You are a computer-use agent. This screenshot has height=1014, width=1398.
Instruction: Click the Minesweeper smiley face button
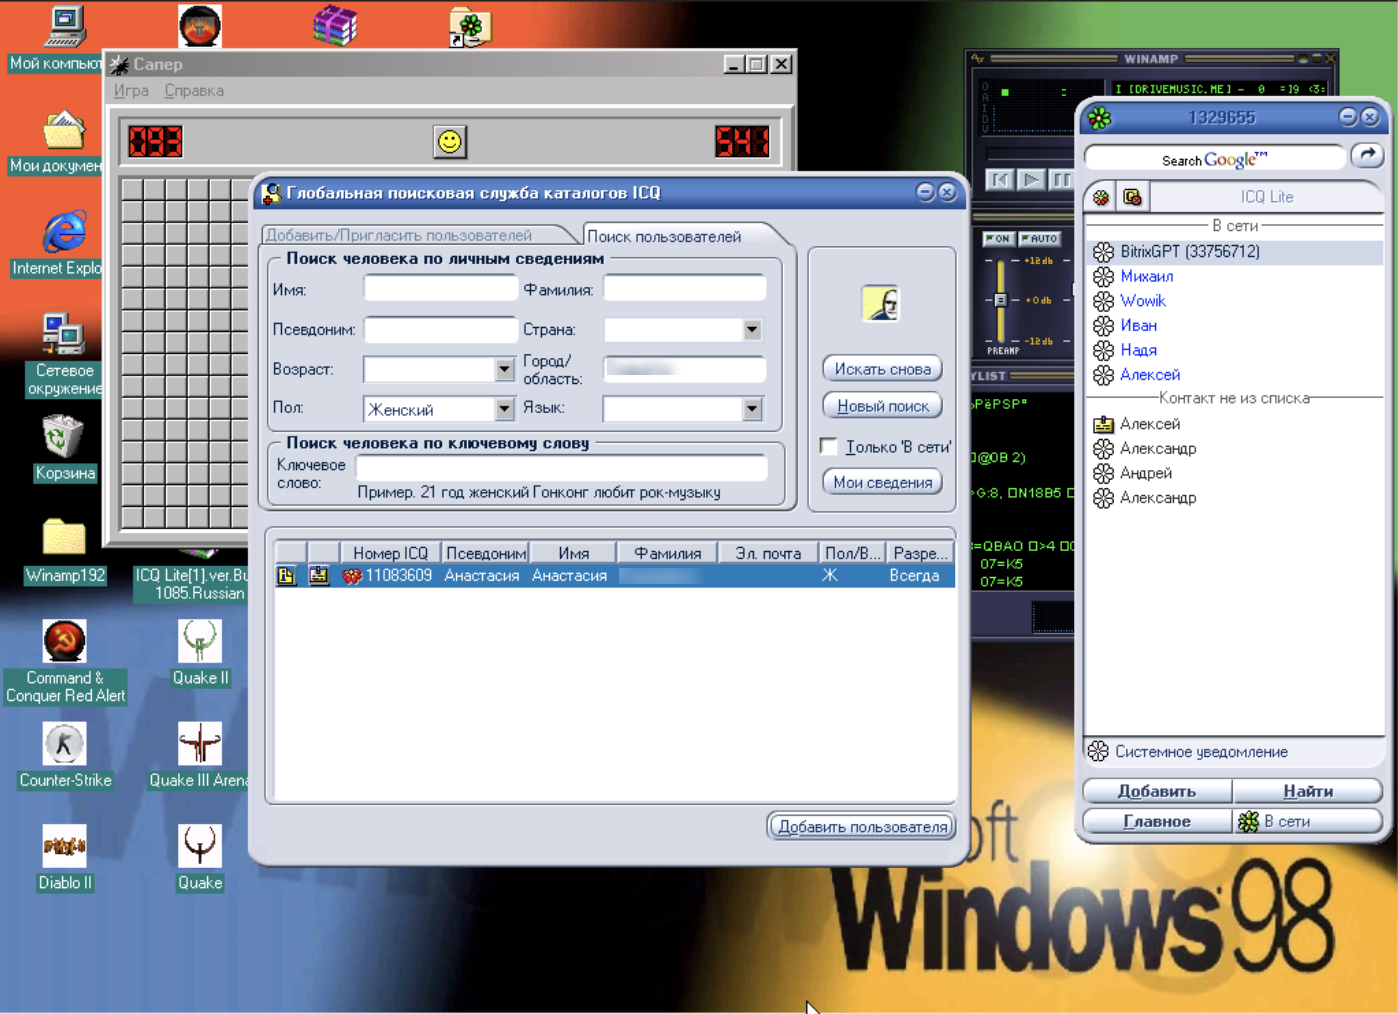450,141
